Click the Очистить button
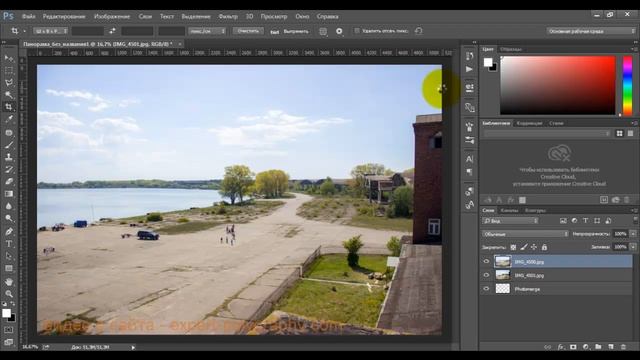 point(248,31)
